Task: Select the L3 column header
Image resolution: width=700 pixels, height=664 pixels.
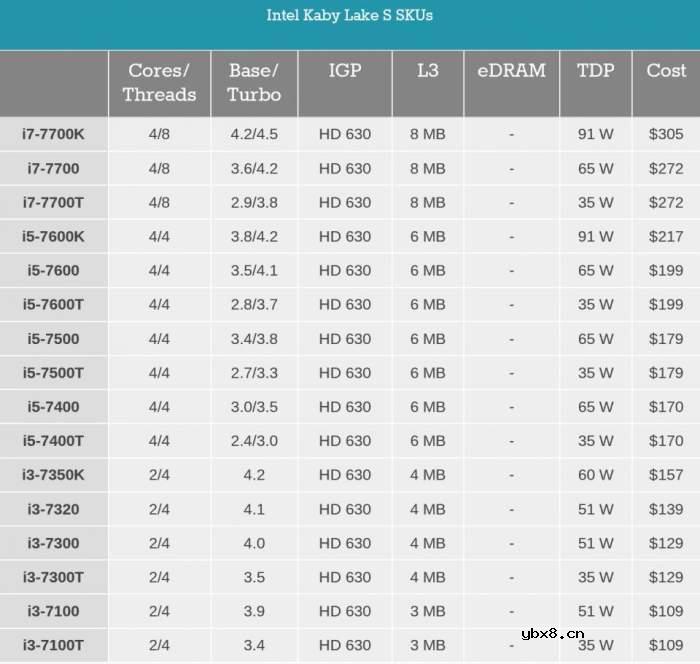Action: click(427, 72)
